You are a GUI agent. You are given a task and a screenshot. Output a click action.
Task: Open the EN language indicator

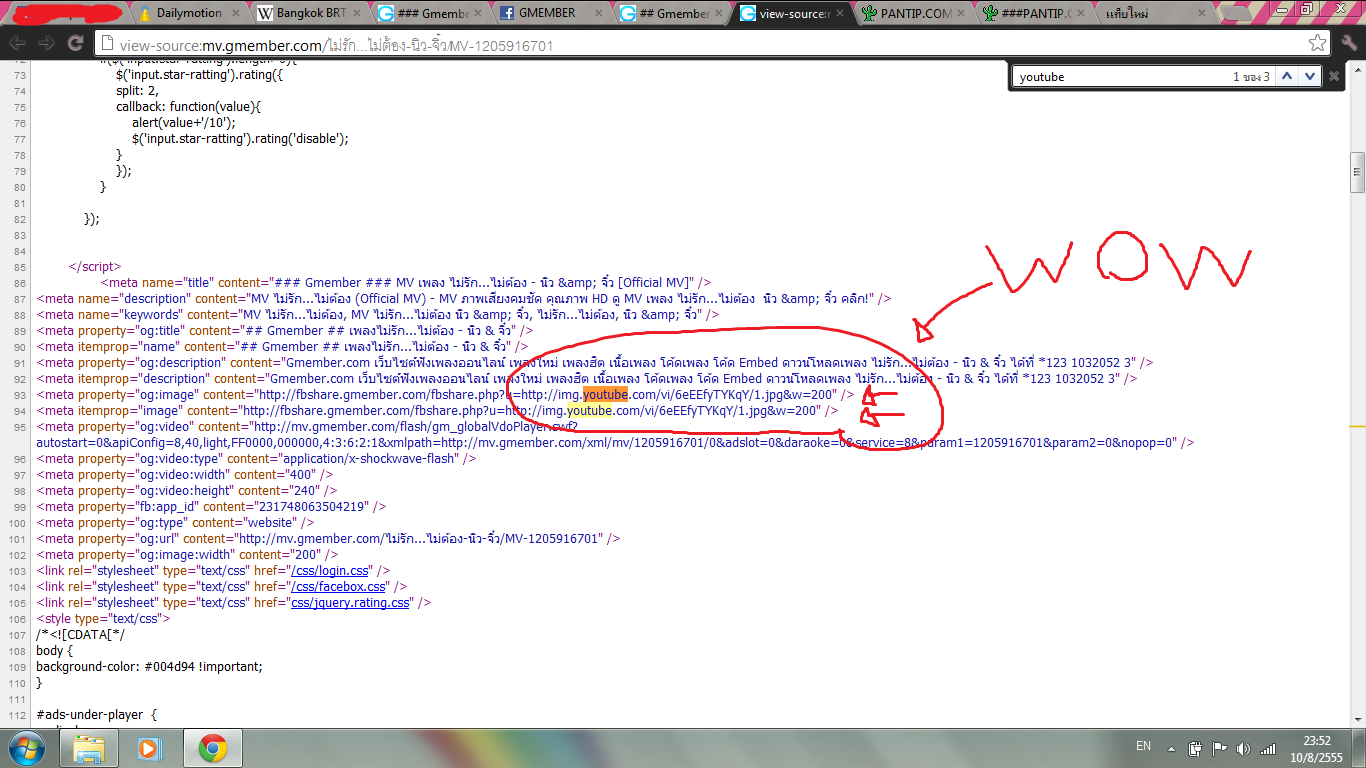(1143, 747)
